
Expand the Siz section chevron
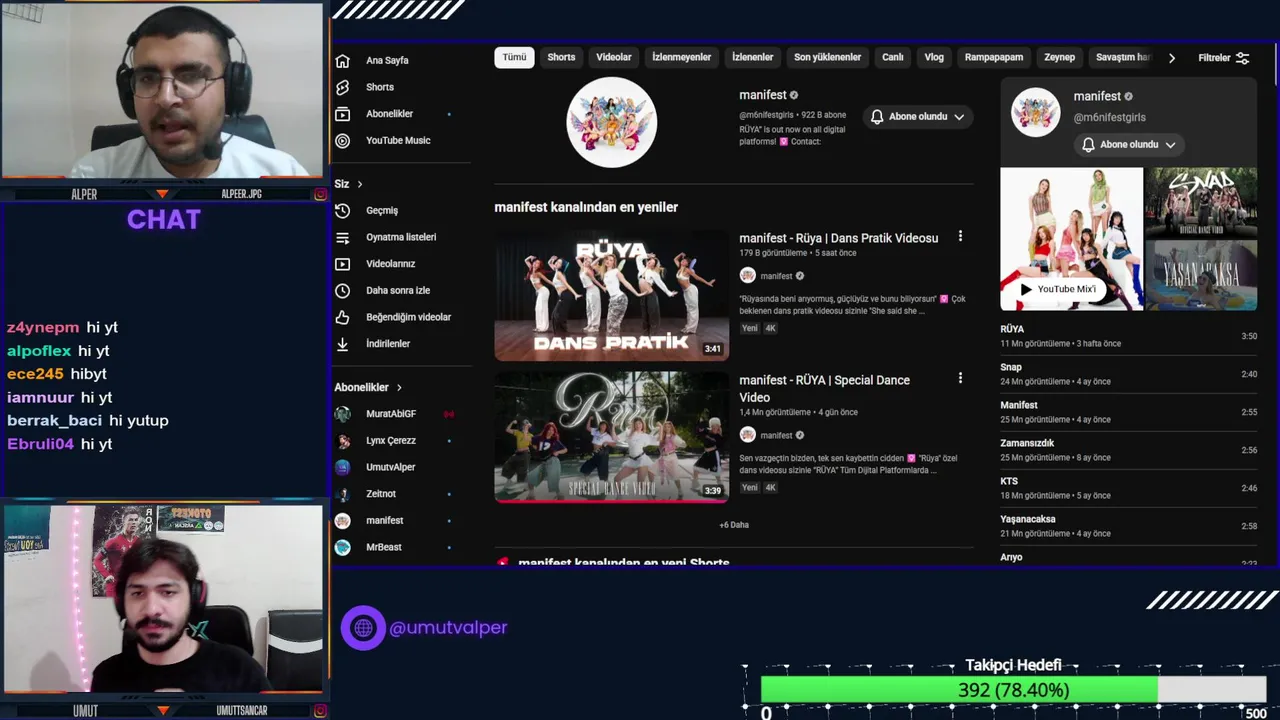(360, 184)
